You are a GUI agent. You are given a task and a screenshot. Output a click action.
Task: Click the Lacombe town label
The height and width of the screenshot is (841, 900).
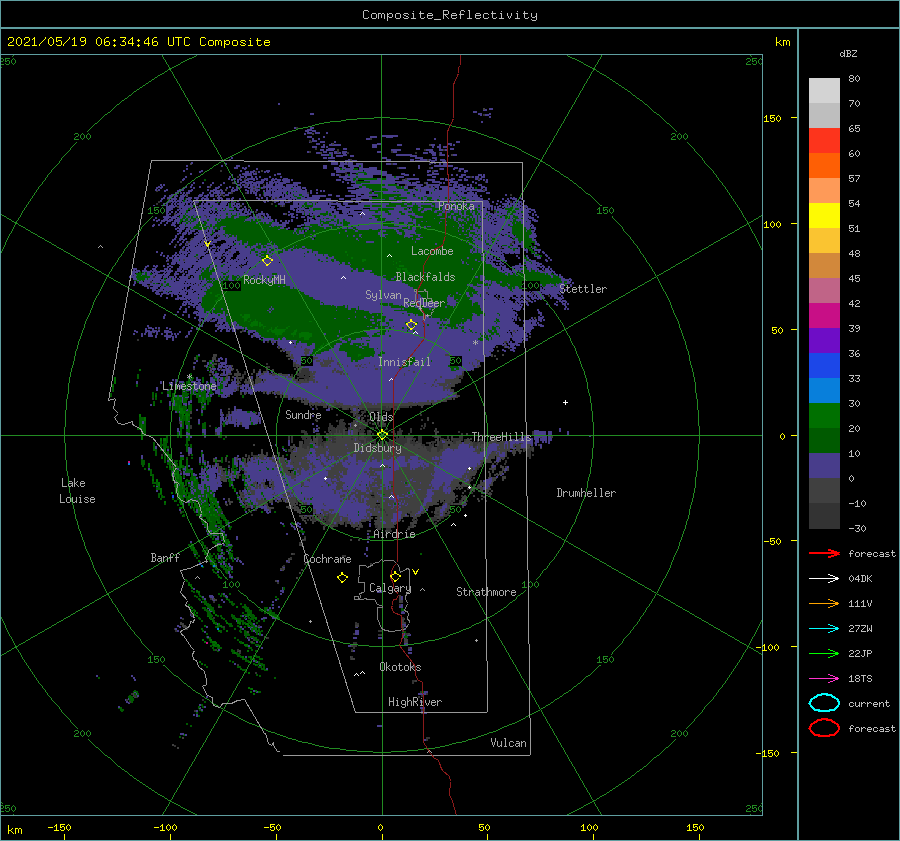click(x=432, y=251)
